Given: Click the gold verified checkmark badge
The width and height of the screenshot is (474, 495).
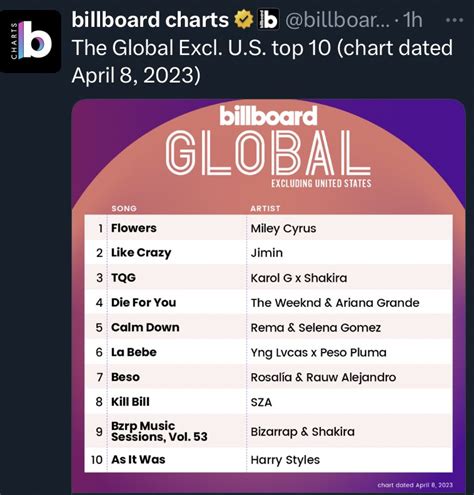Looking at the screenshot, I should (244, 20).
